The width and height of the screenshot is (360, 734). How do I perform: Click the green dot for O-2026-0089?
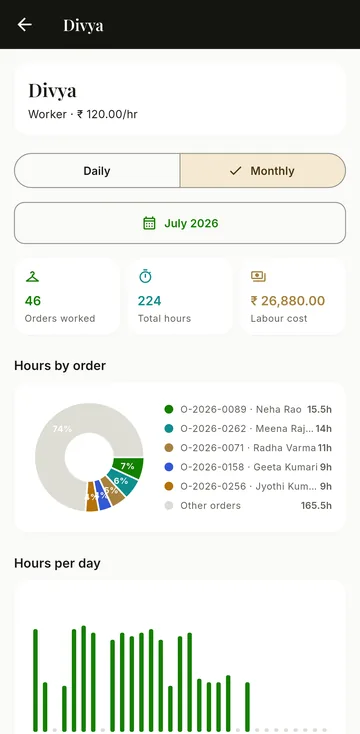pos(169,410)
